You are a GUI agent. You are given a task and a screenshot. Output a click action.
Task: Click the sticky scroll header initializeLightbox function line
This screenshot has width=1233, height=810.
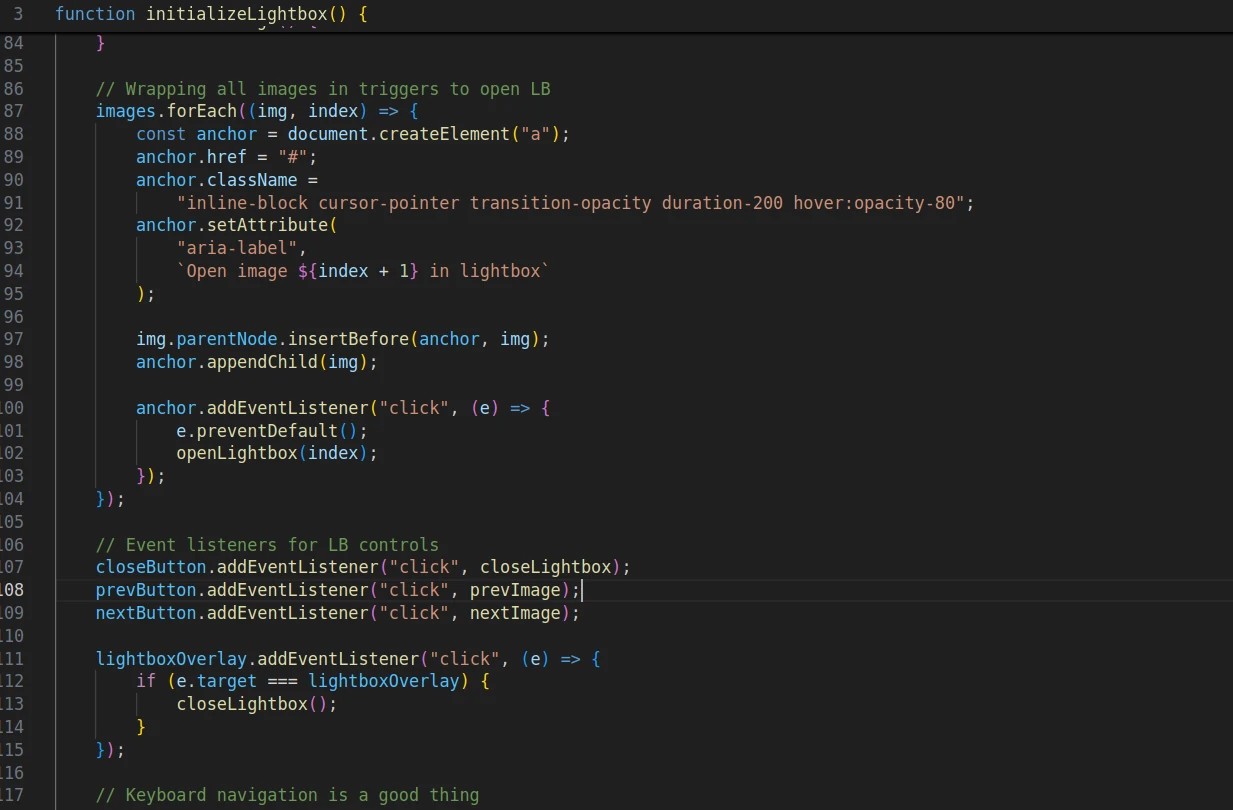[x=211, y=15]
